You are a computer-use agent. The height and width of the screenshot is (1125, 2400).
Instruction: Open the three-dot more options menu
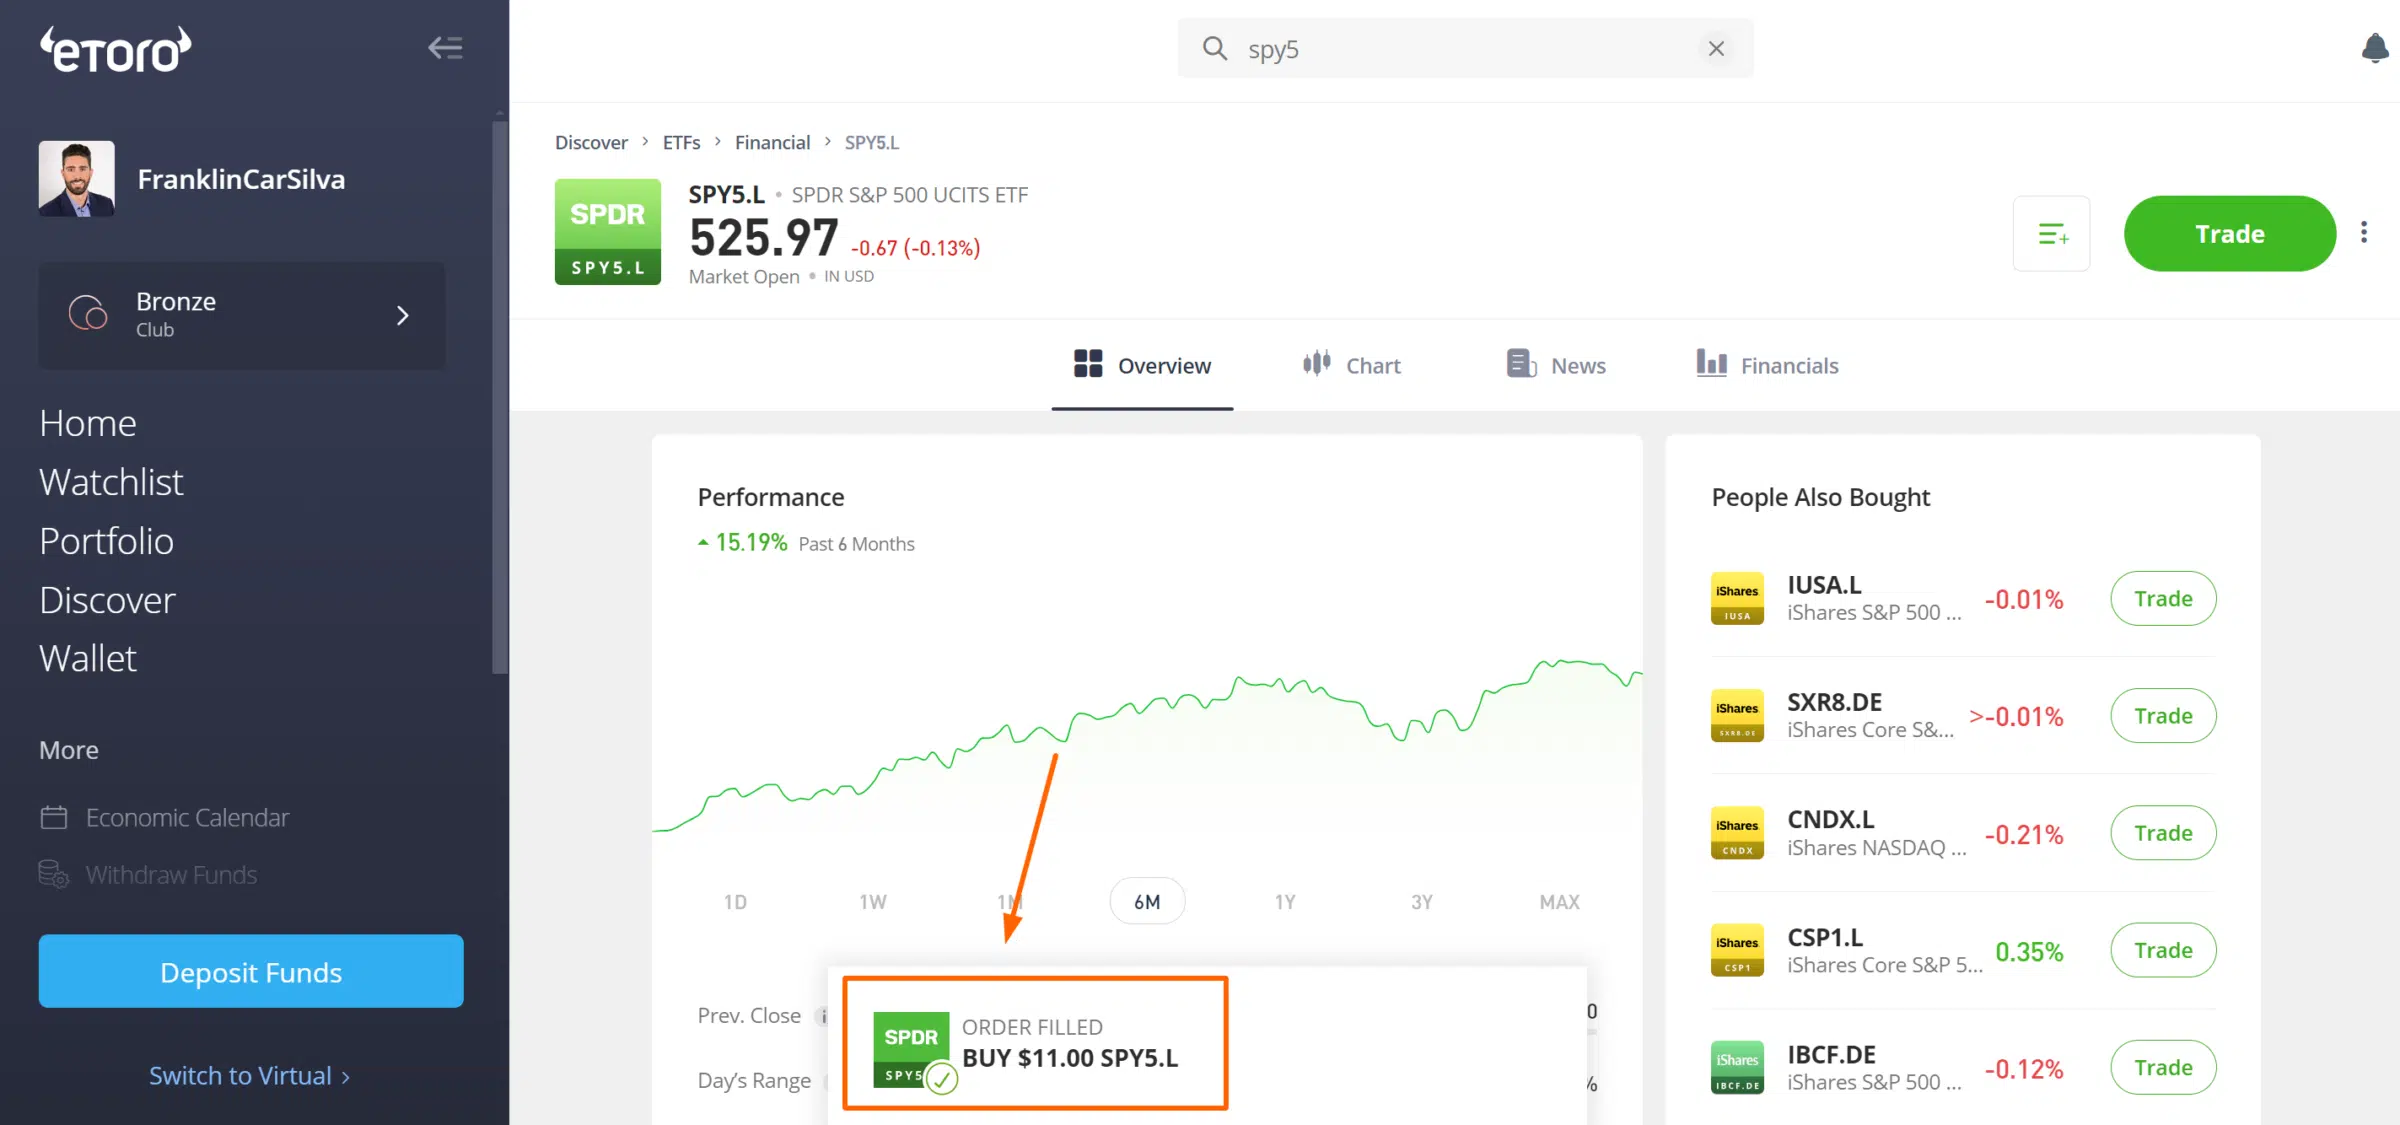click(x=2364, y=233)
